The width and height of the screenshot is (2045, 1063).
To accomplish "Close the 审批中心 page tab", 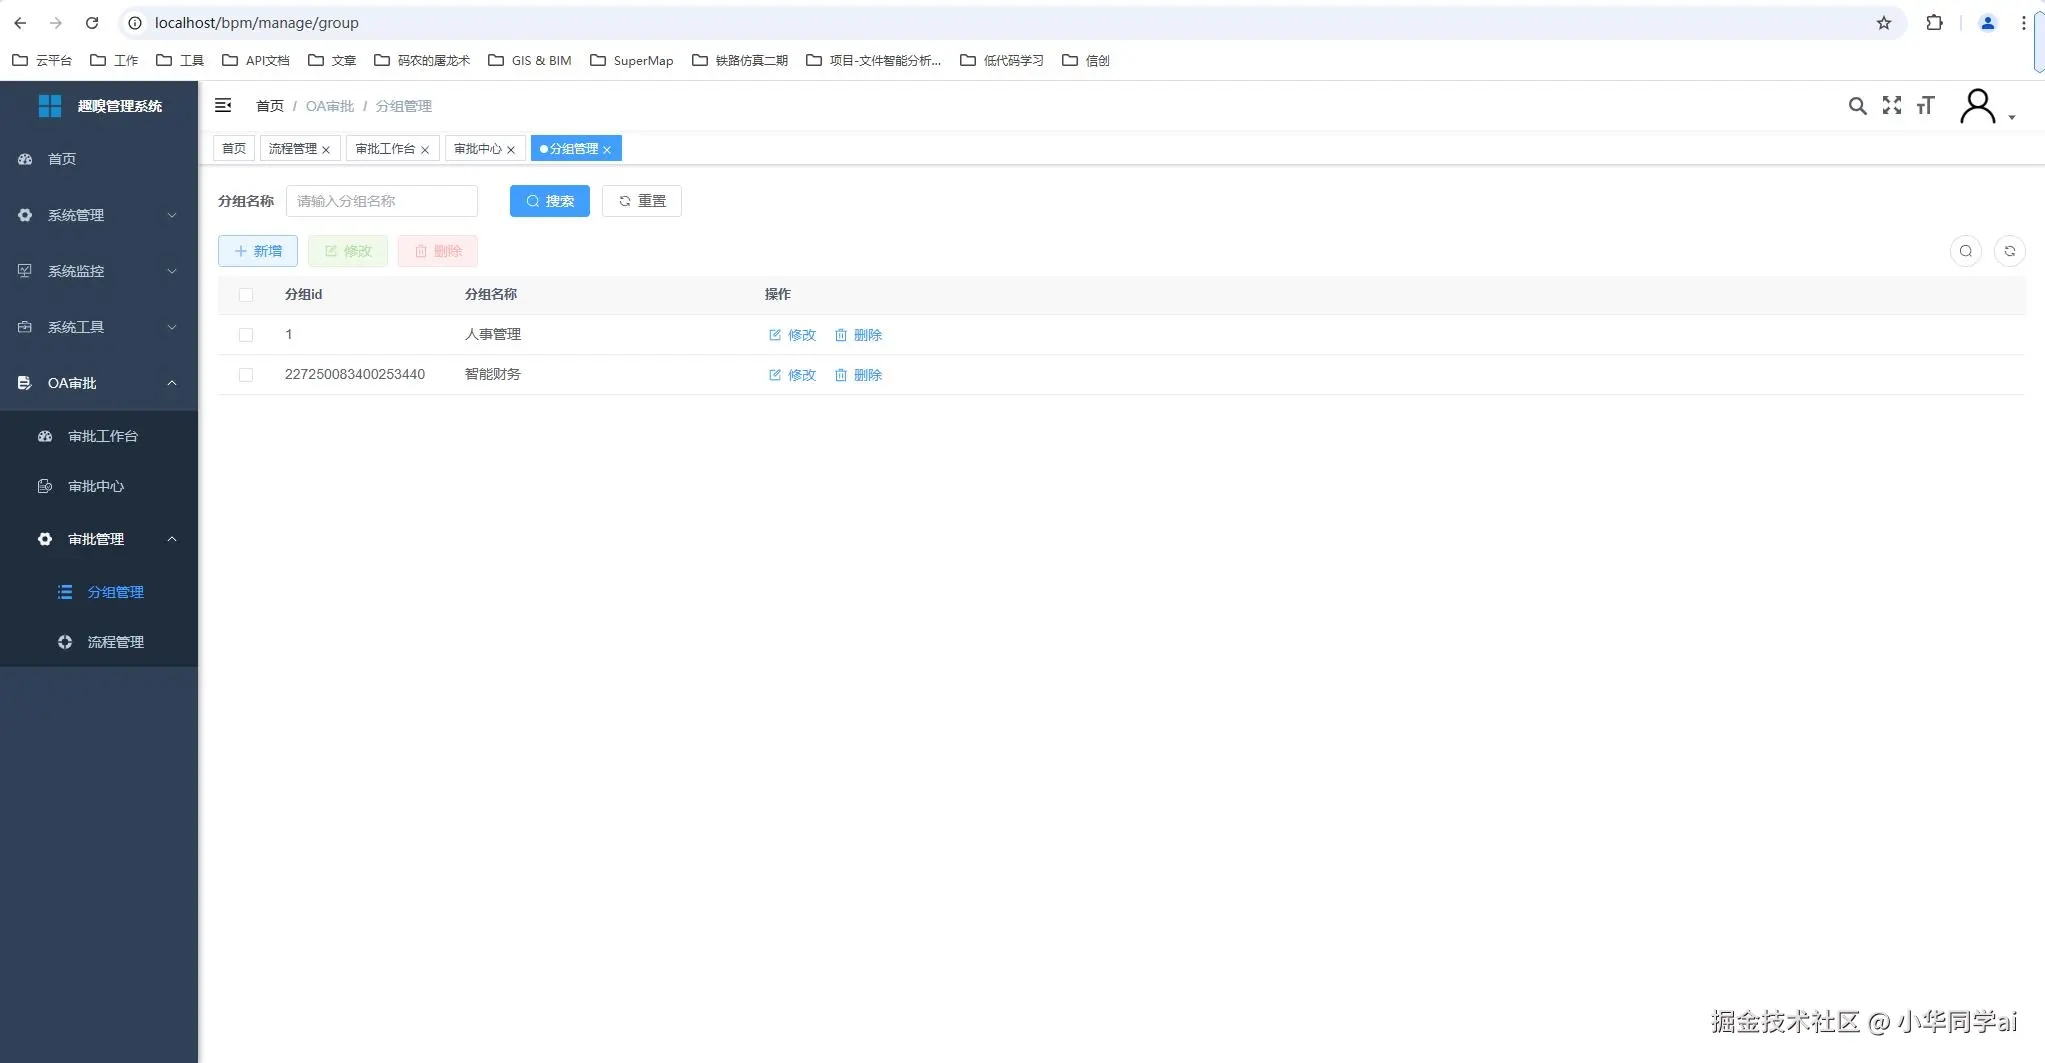I will [x=511, y=150].
